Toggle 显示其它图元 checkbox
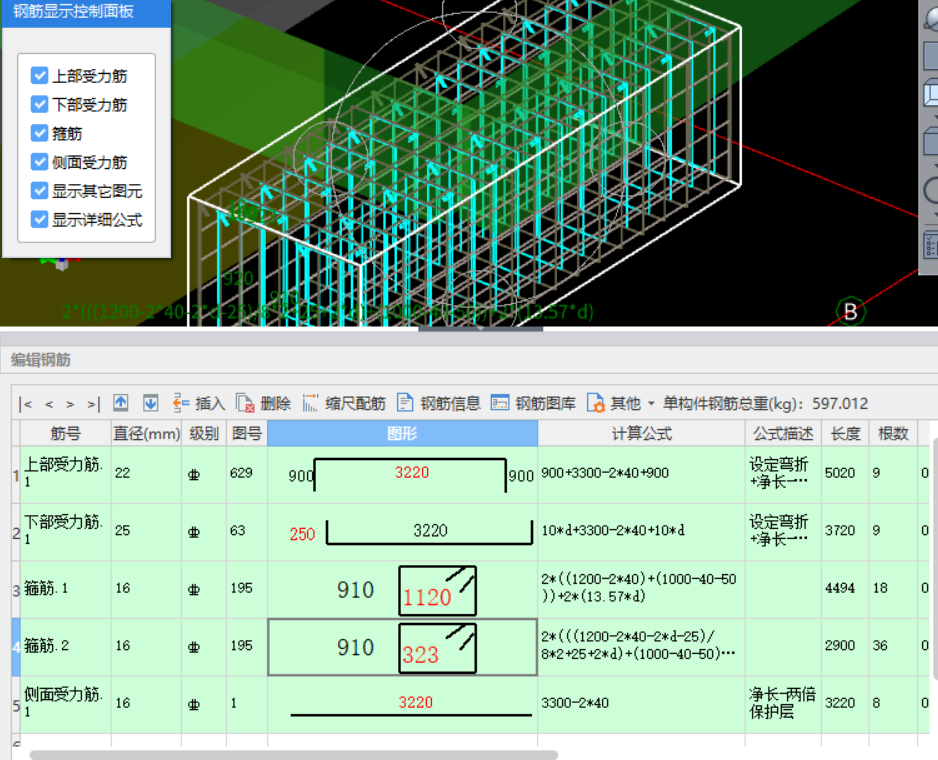The image size is (938, 760). pyautogui.click(x=39, y=190)
